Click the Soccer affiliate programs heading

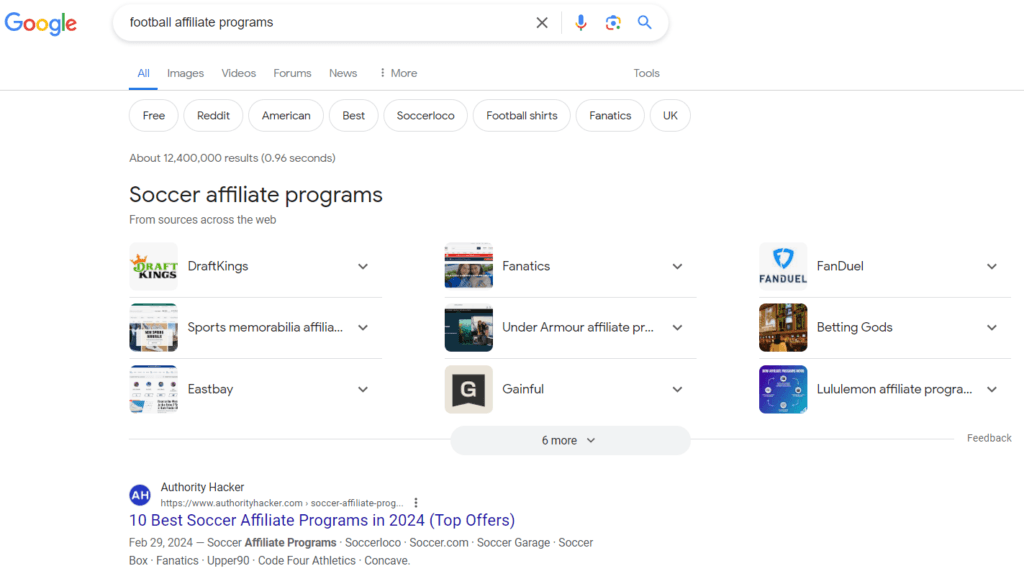coord(256,195)
